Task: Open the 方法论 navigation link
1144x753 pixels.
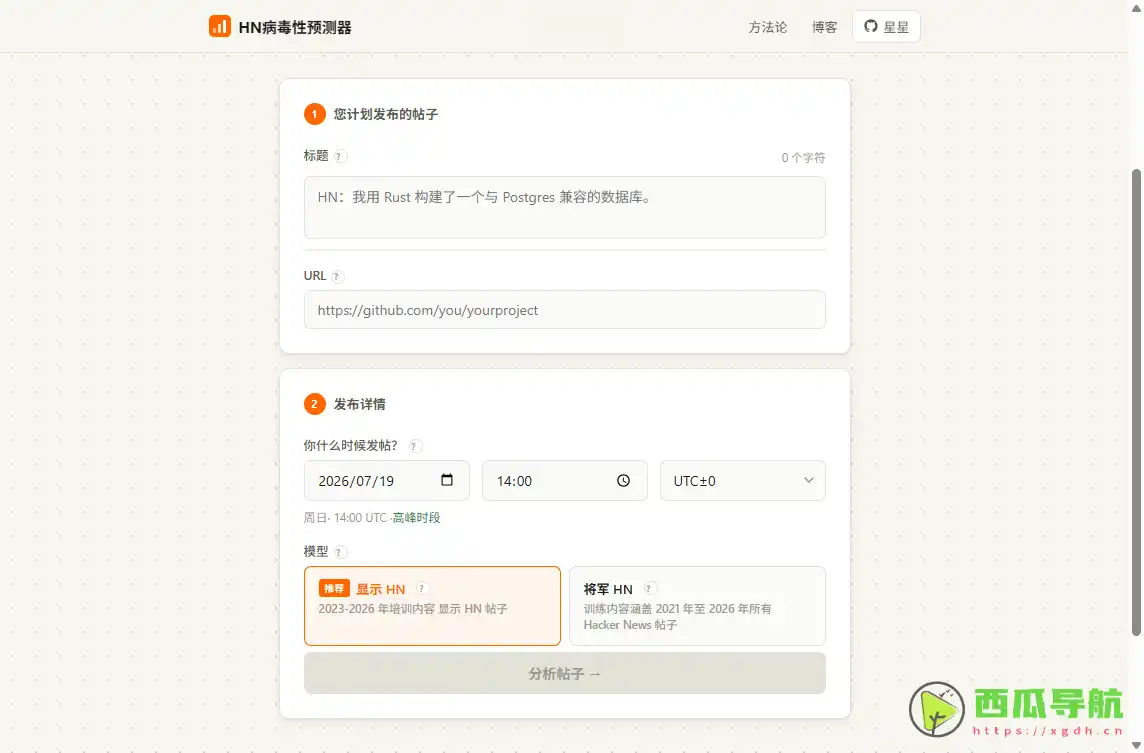Action: (x=768, y=27)
